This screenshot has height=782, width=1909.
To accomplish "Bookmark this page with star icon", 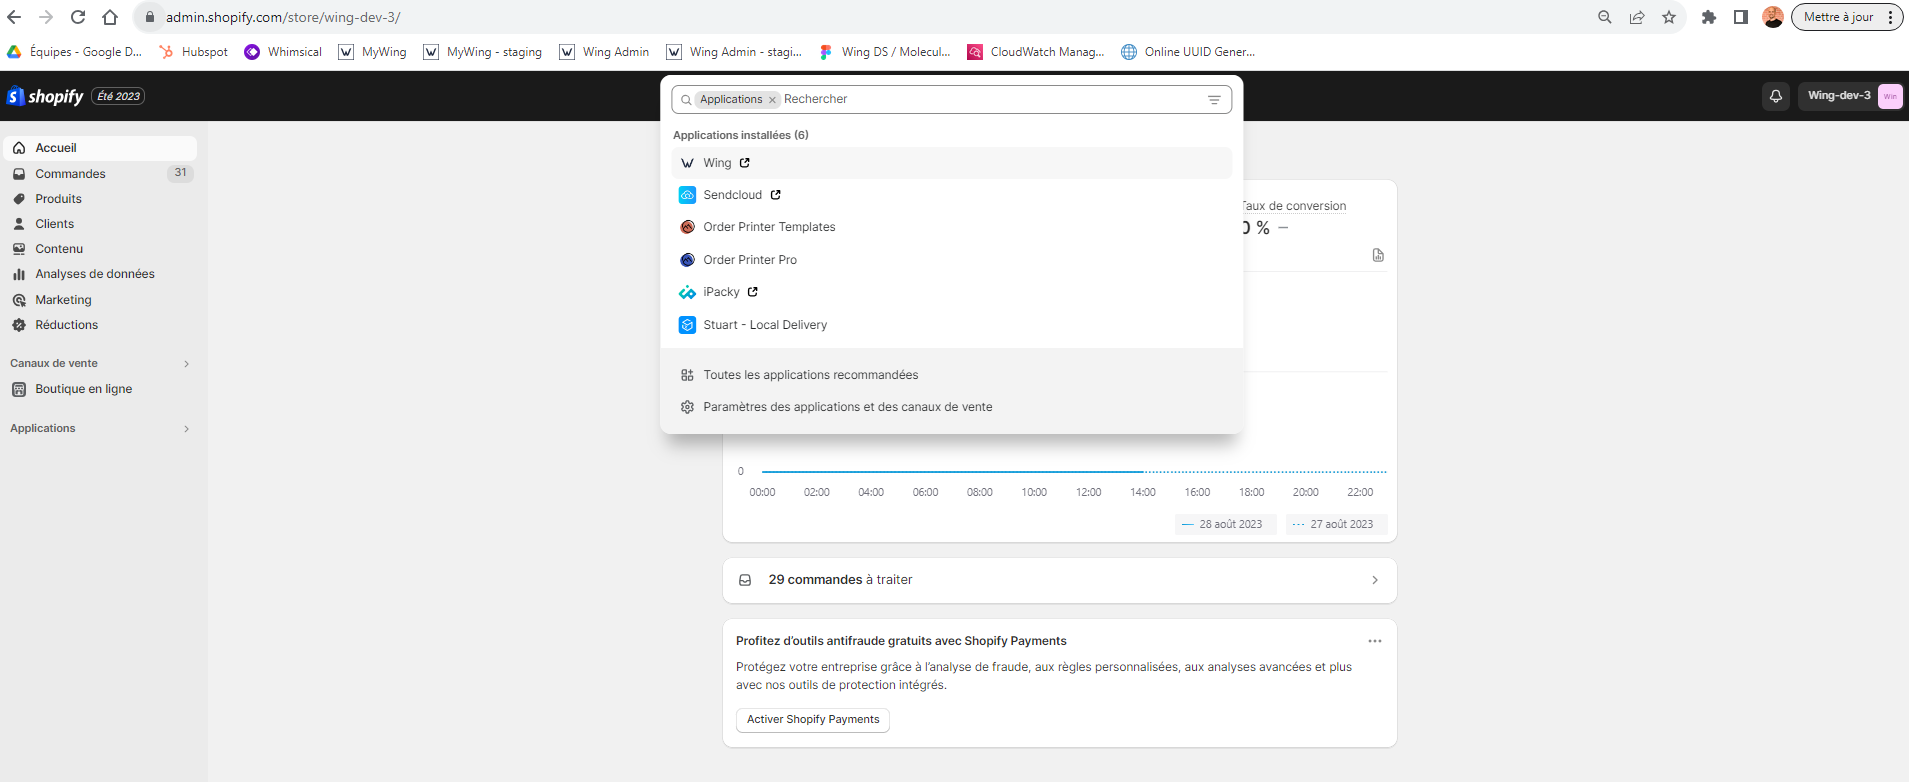I will [1669, 17].
